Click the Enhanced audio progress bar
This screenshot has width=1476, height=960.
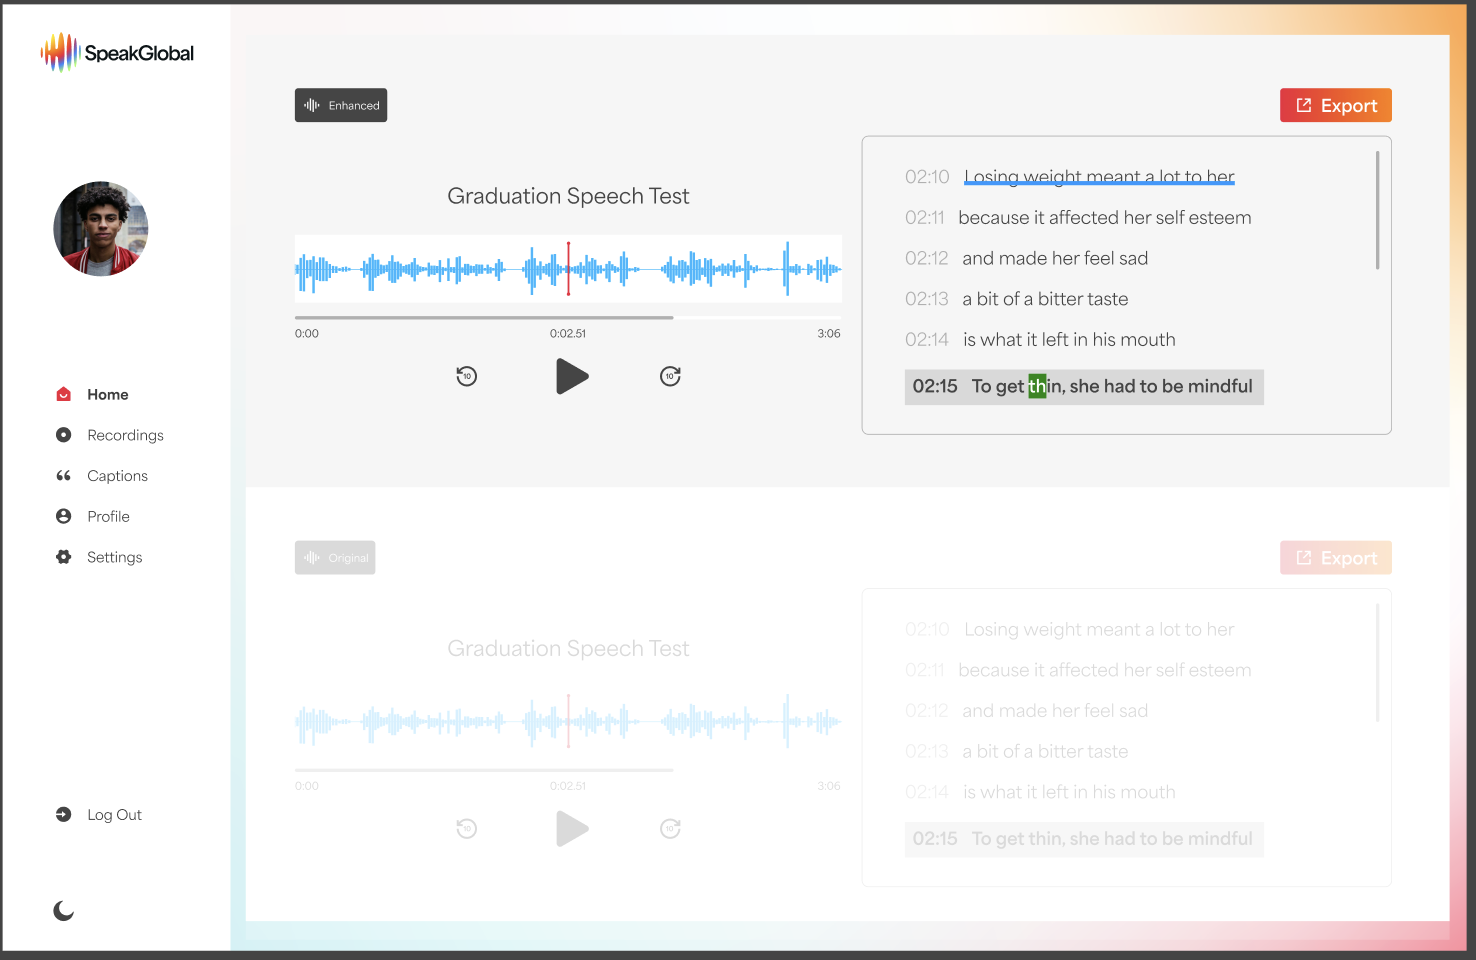[568, 318]
